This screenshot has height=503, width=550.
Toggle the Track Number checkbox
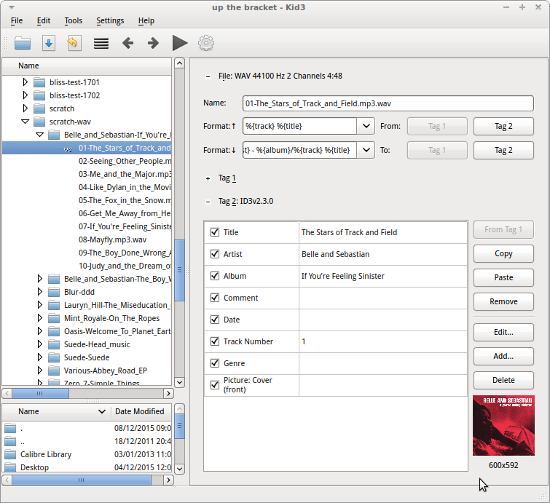(x=214, y=341)
